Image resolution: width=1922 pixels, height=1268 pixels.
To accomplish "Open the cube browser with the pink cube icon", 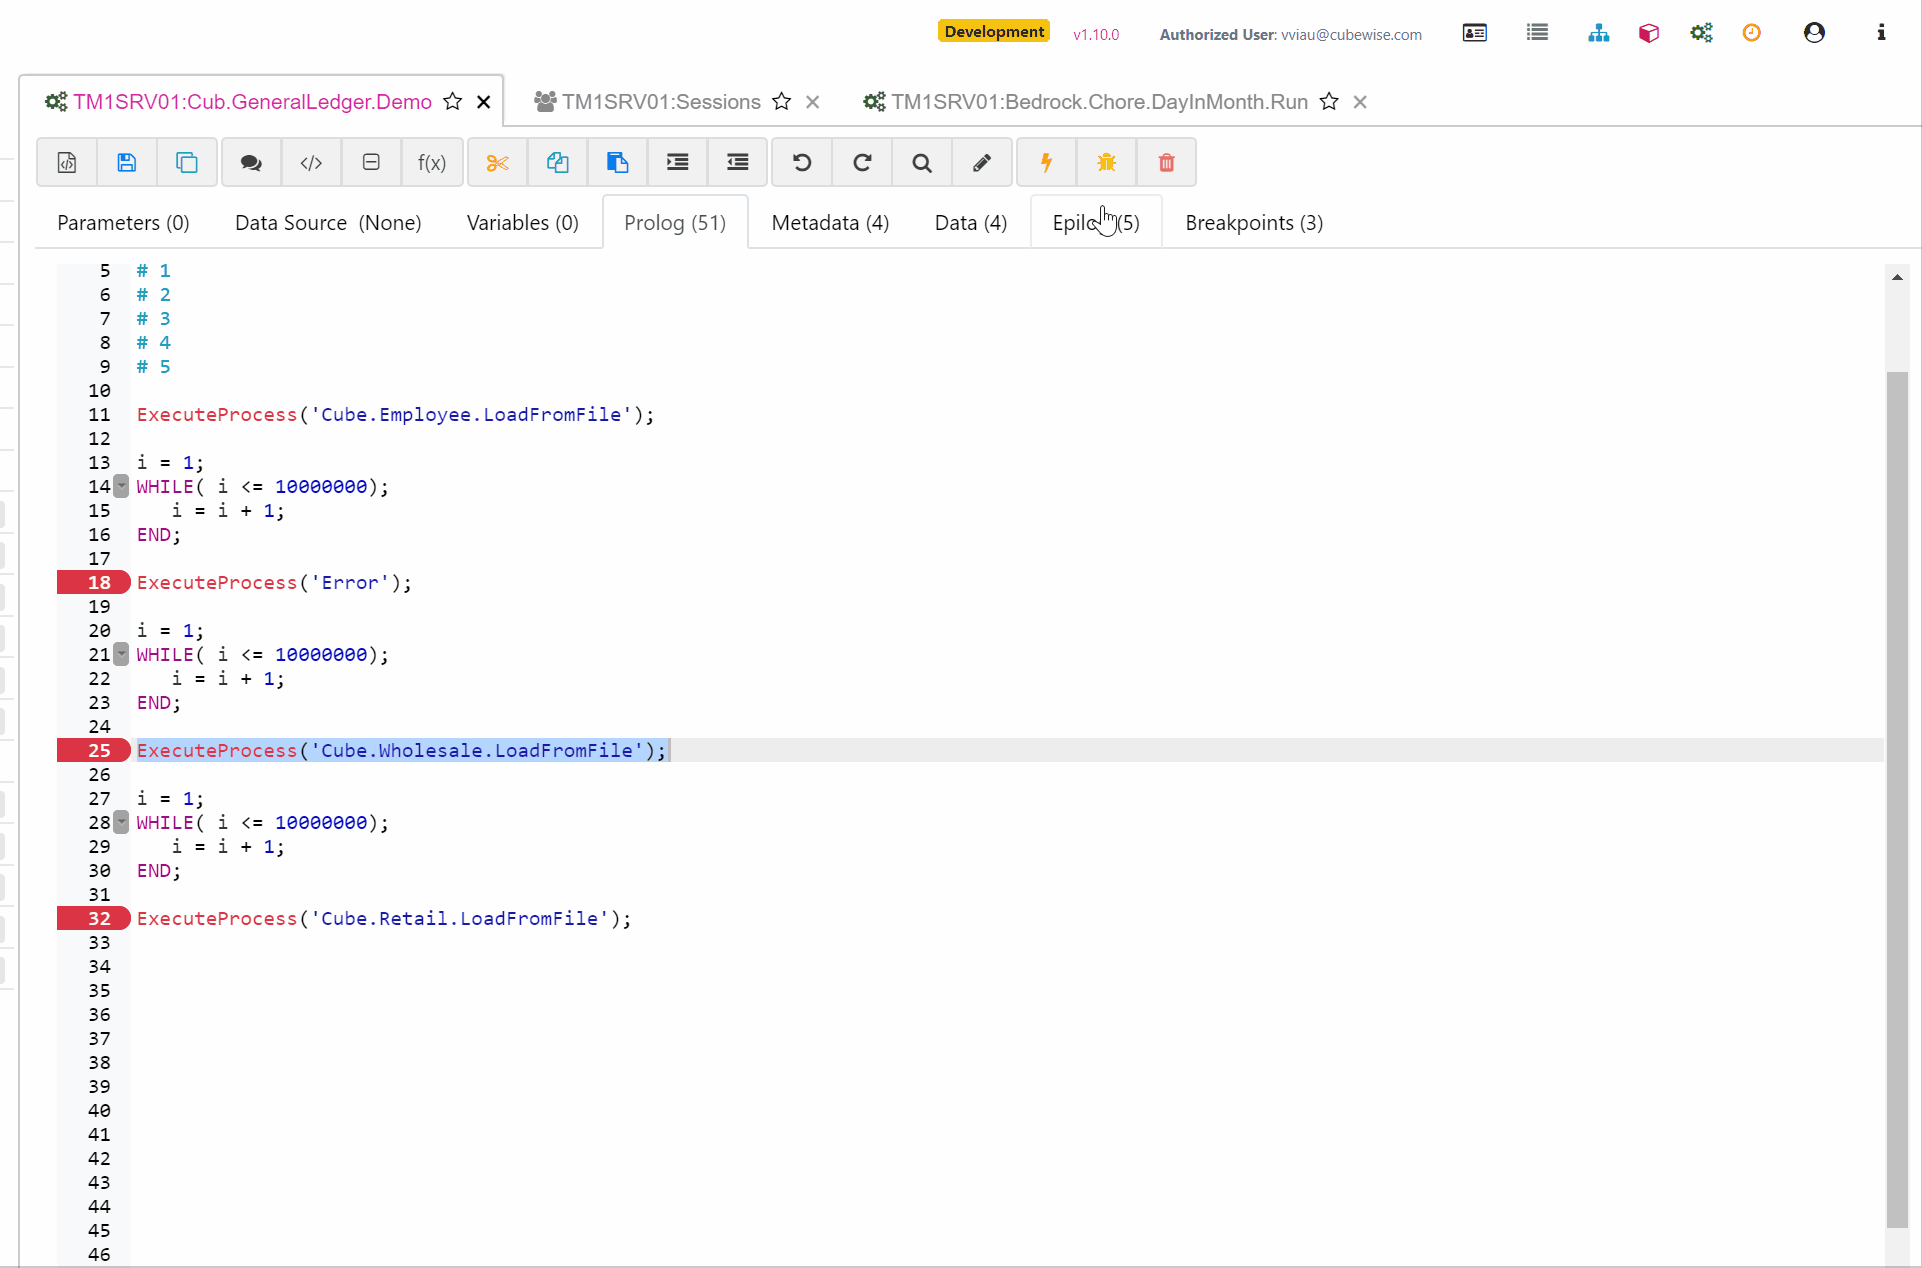I will [1648, 32].
